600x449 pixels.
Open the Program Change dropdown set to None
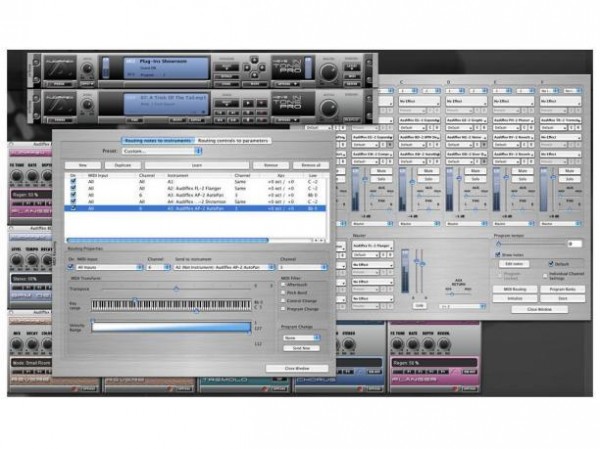(302, 337)
